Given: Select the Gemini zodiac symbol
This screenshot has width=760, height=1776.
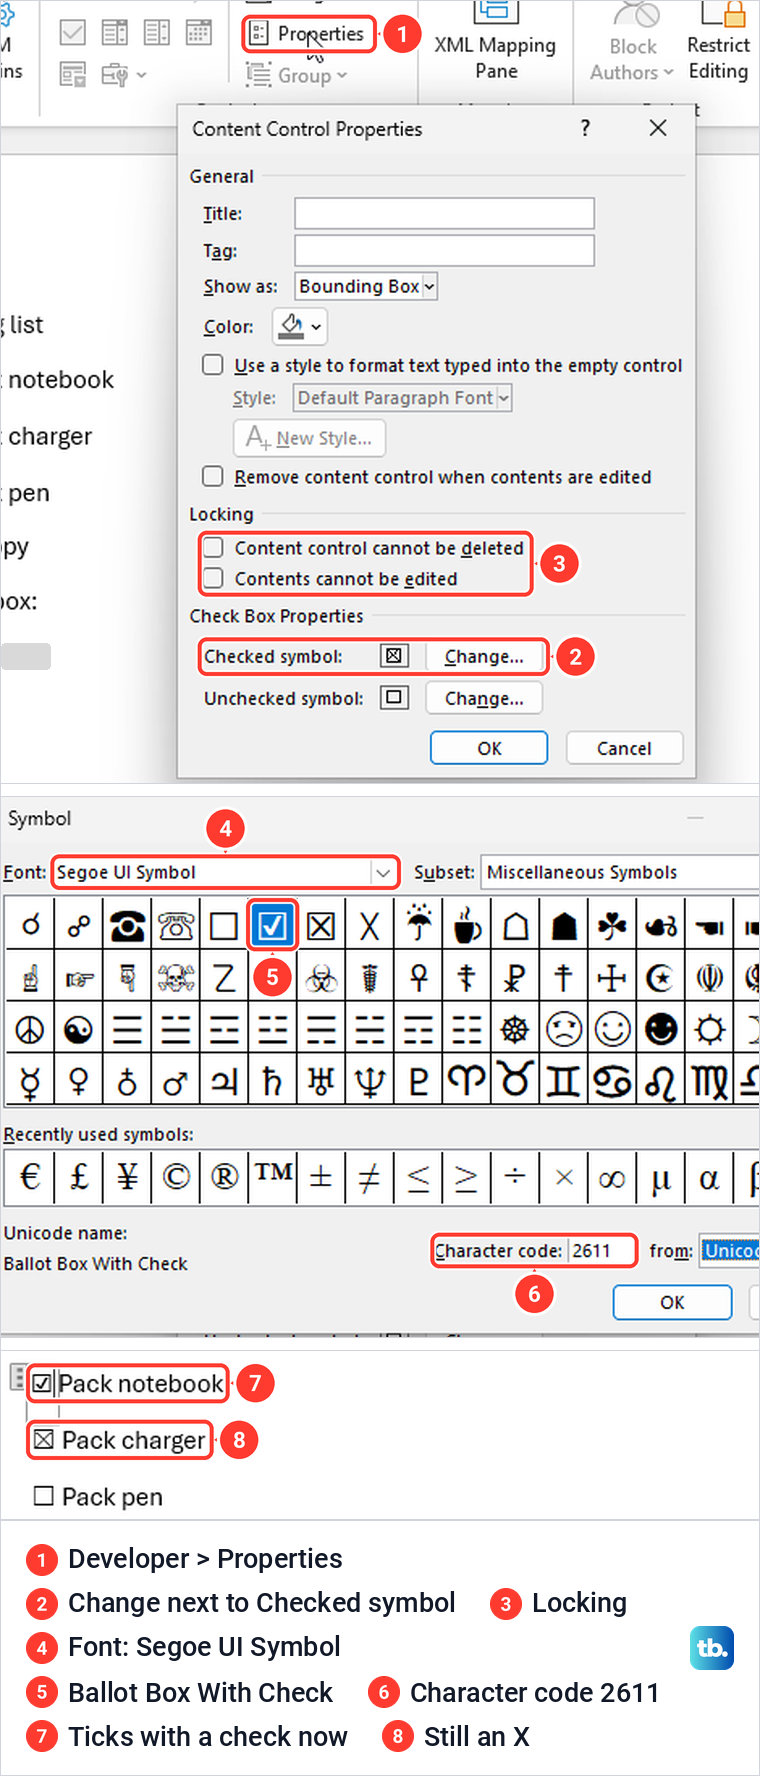Looking at the screenshot, I should click(x=564, y=1081).
